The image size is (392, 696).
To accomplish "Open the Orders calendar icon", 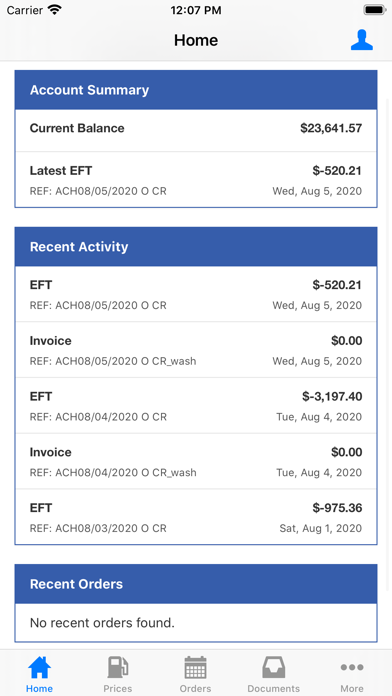I will [x=195, y=668].
